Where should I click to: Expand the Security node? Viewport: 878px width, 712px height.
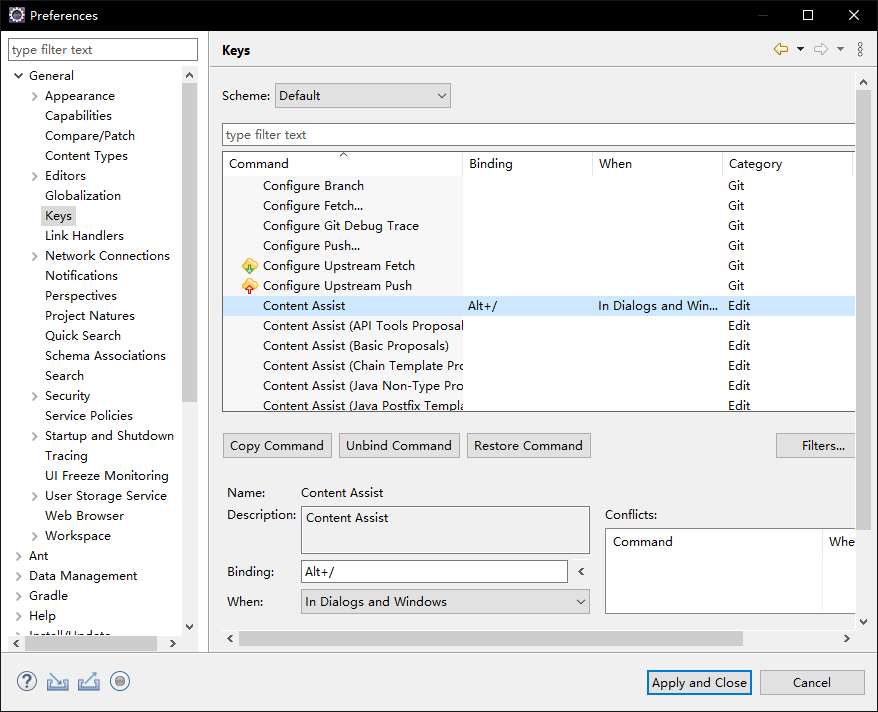click(x=35, y=396)
